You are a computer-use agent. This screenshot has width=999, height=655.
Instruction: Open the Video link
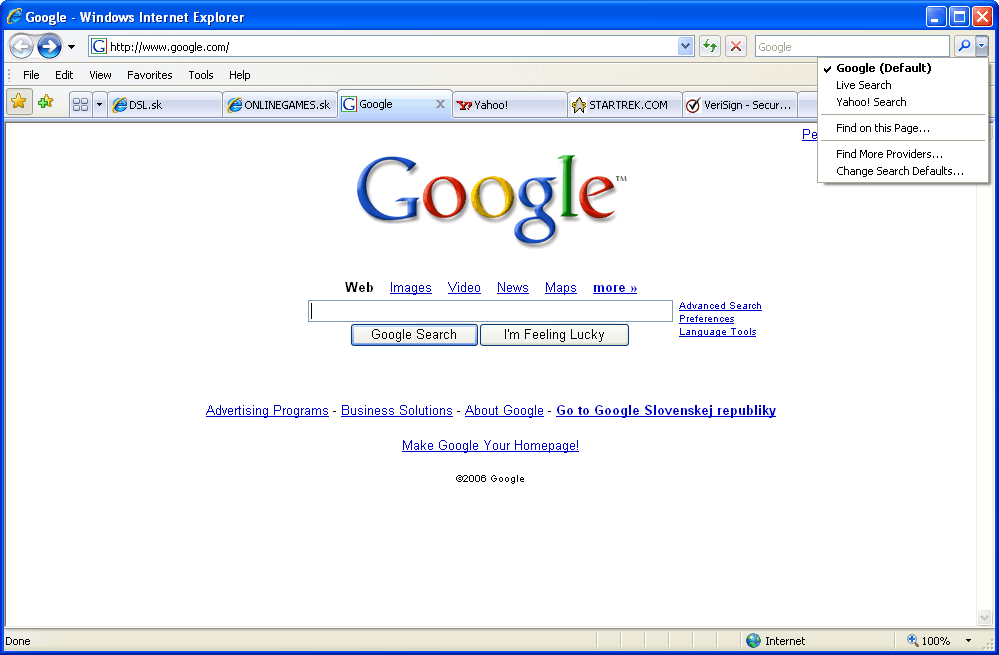[x=464, y=288]
